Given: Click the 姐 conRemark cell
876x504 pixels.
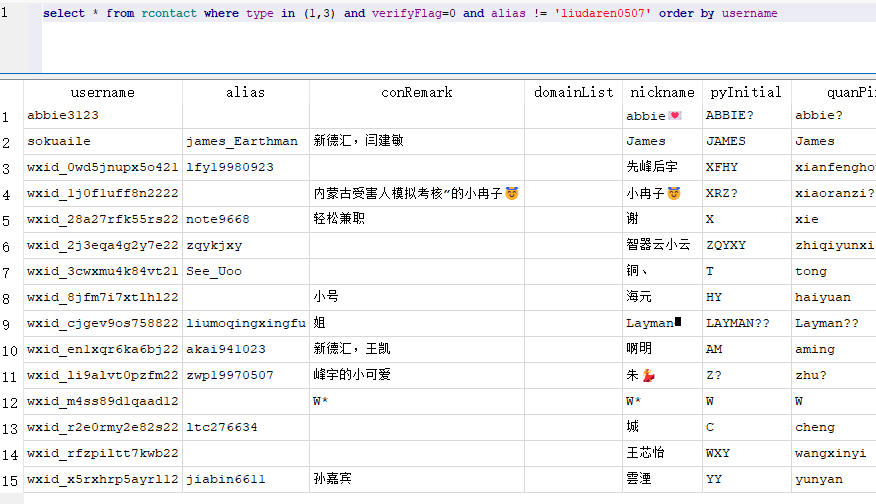Looking at the screenshot, I should point(417,323).
